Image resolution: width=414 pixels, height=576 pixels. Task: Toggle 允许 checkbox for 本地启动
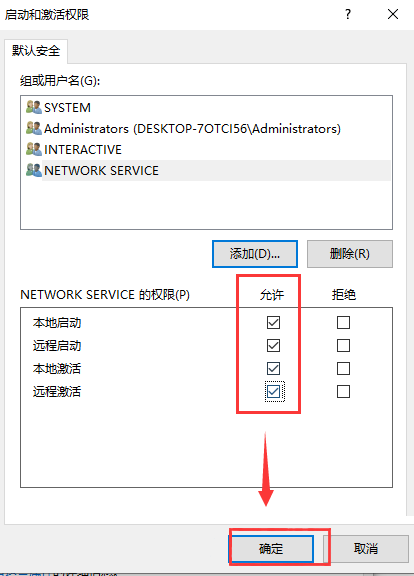[273, 323]
